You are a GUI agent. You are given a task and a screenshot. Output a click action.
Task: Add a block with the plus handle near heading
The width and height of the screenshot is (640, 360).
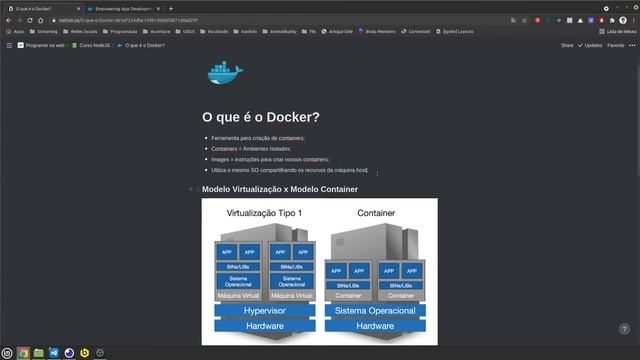[x=191, y=189]
